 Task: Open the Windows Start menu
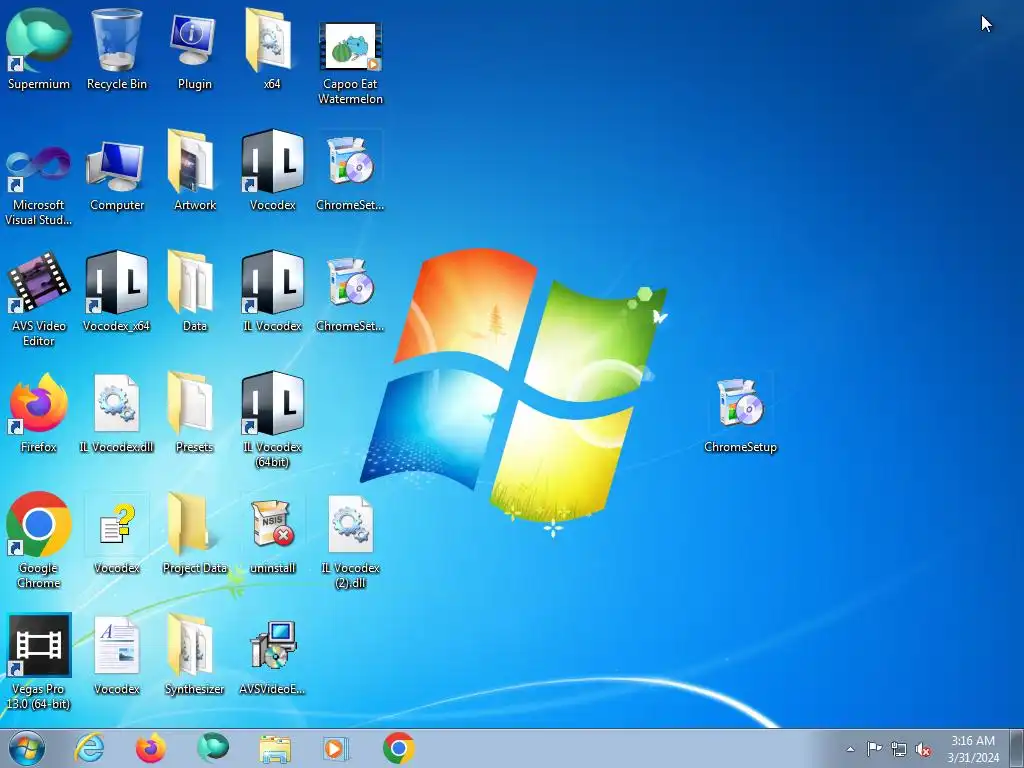tap(27, 748)
